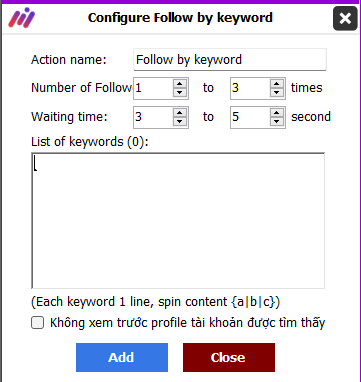This screenshot has width=361, height=382.
Task: Click the minimum Number of Follow field
Action: coord(153,88)
